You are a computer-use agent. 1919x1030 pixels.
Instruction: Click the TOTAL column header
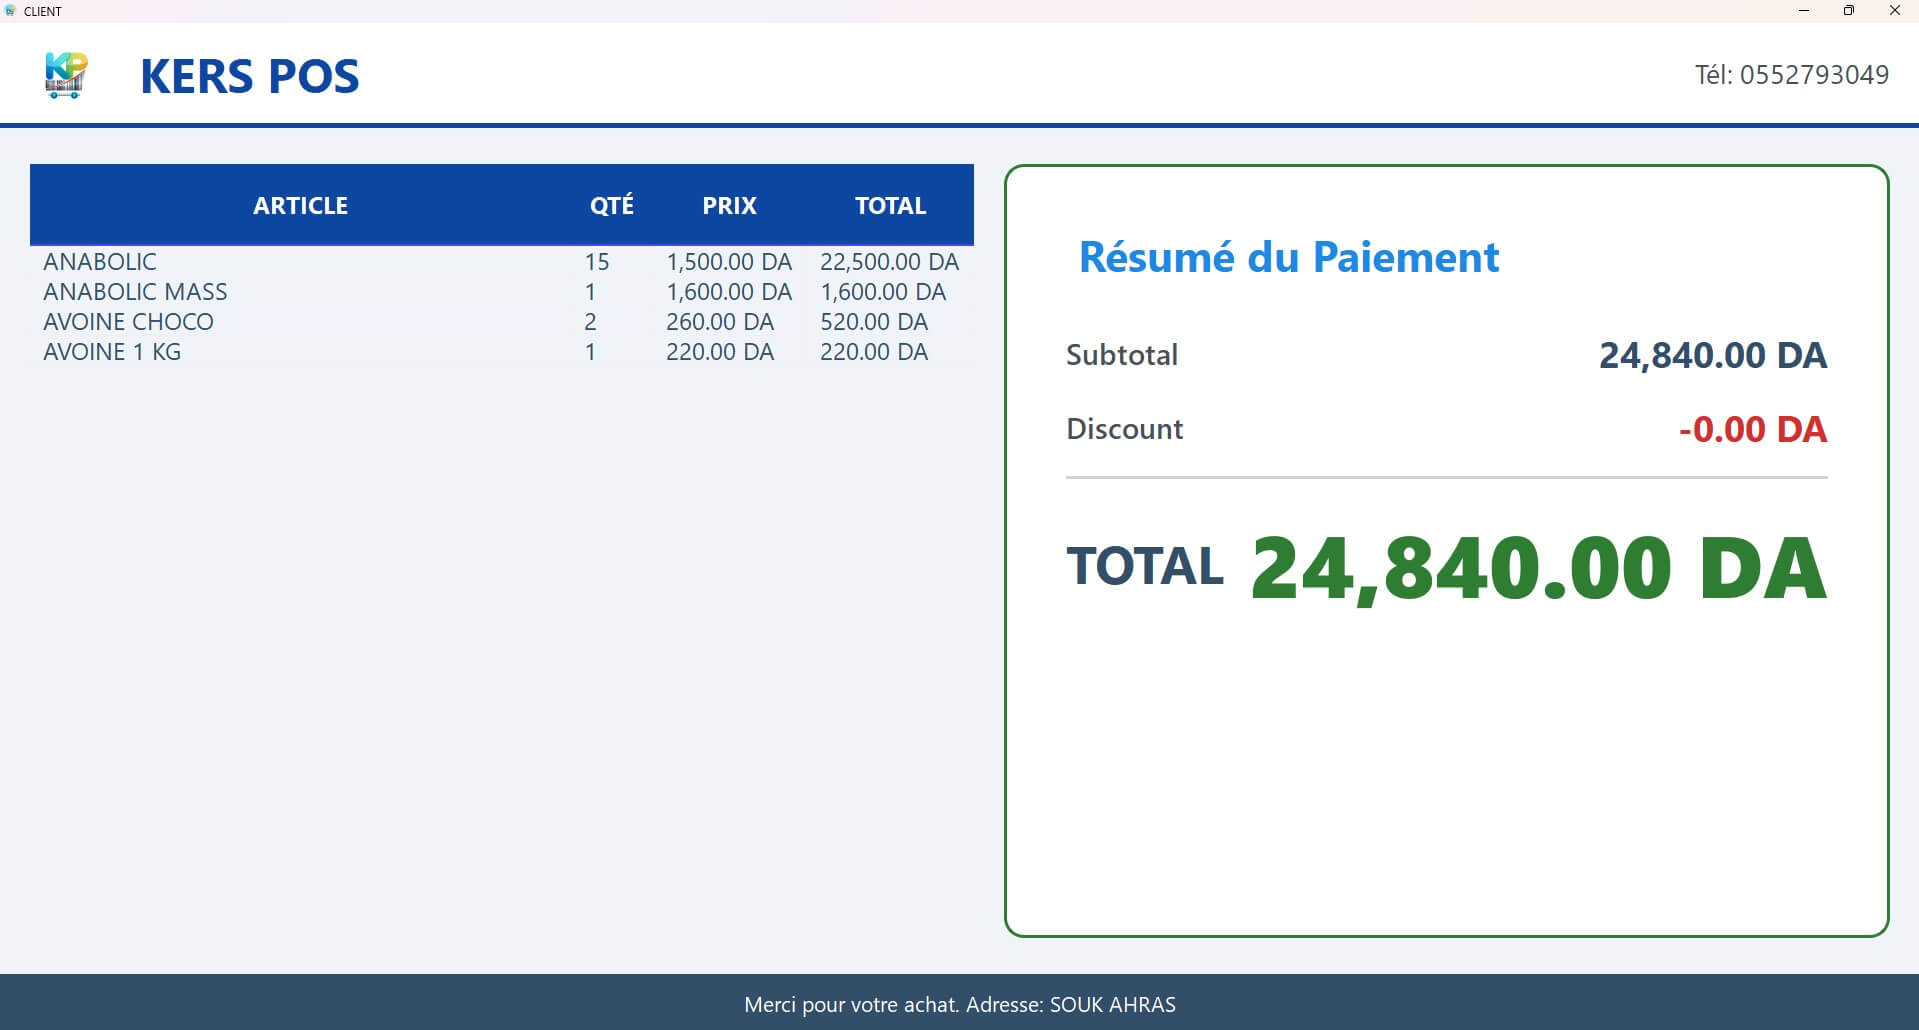tap(890, 205)
